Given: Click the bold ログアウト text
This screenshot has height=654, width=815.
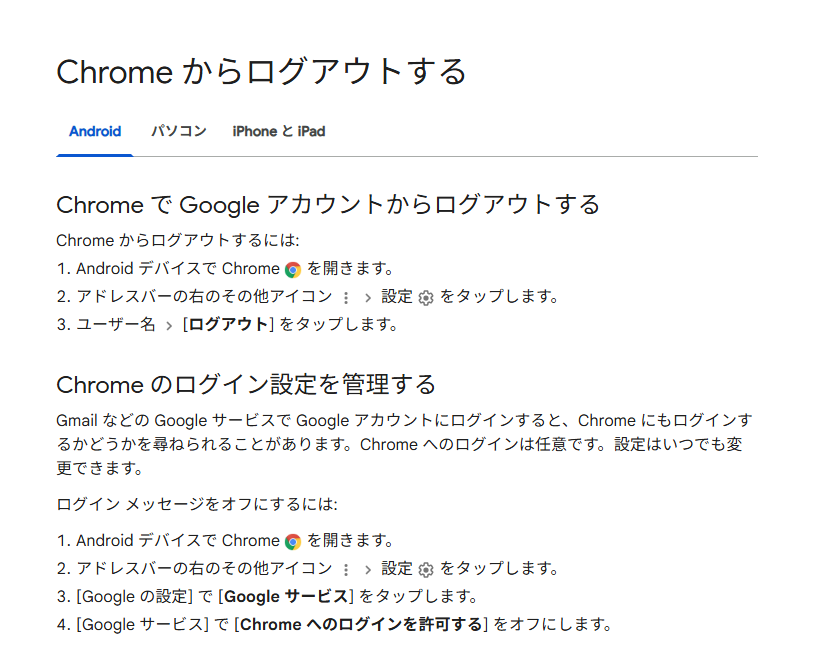Looking at the screenshot, I should (229, 324).
